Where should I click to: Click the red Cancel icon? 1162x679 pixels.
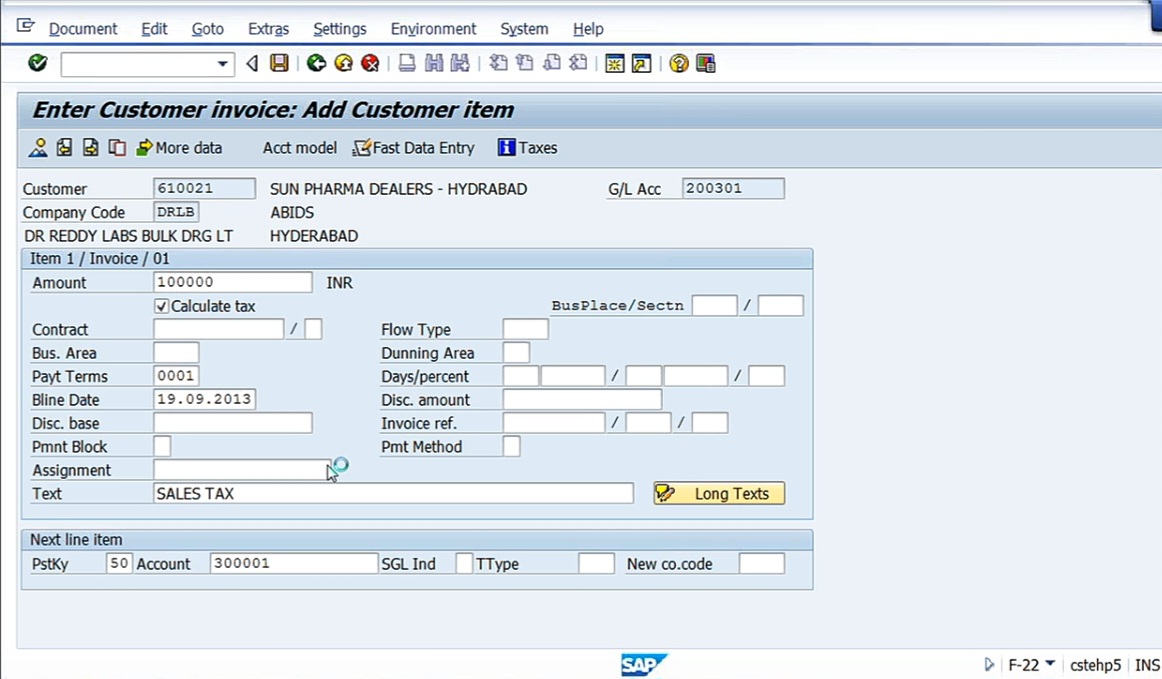(x=370, y=64)
